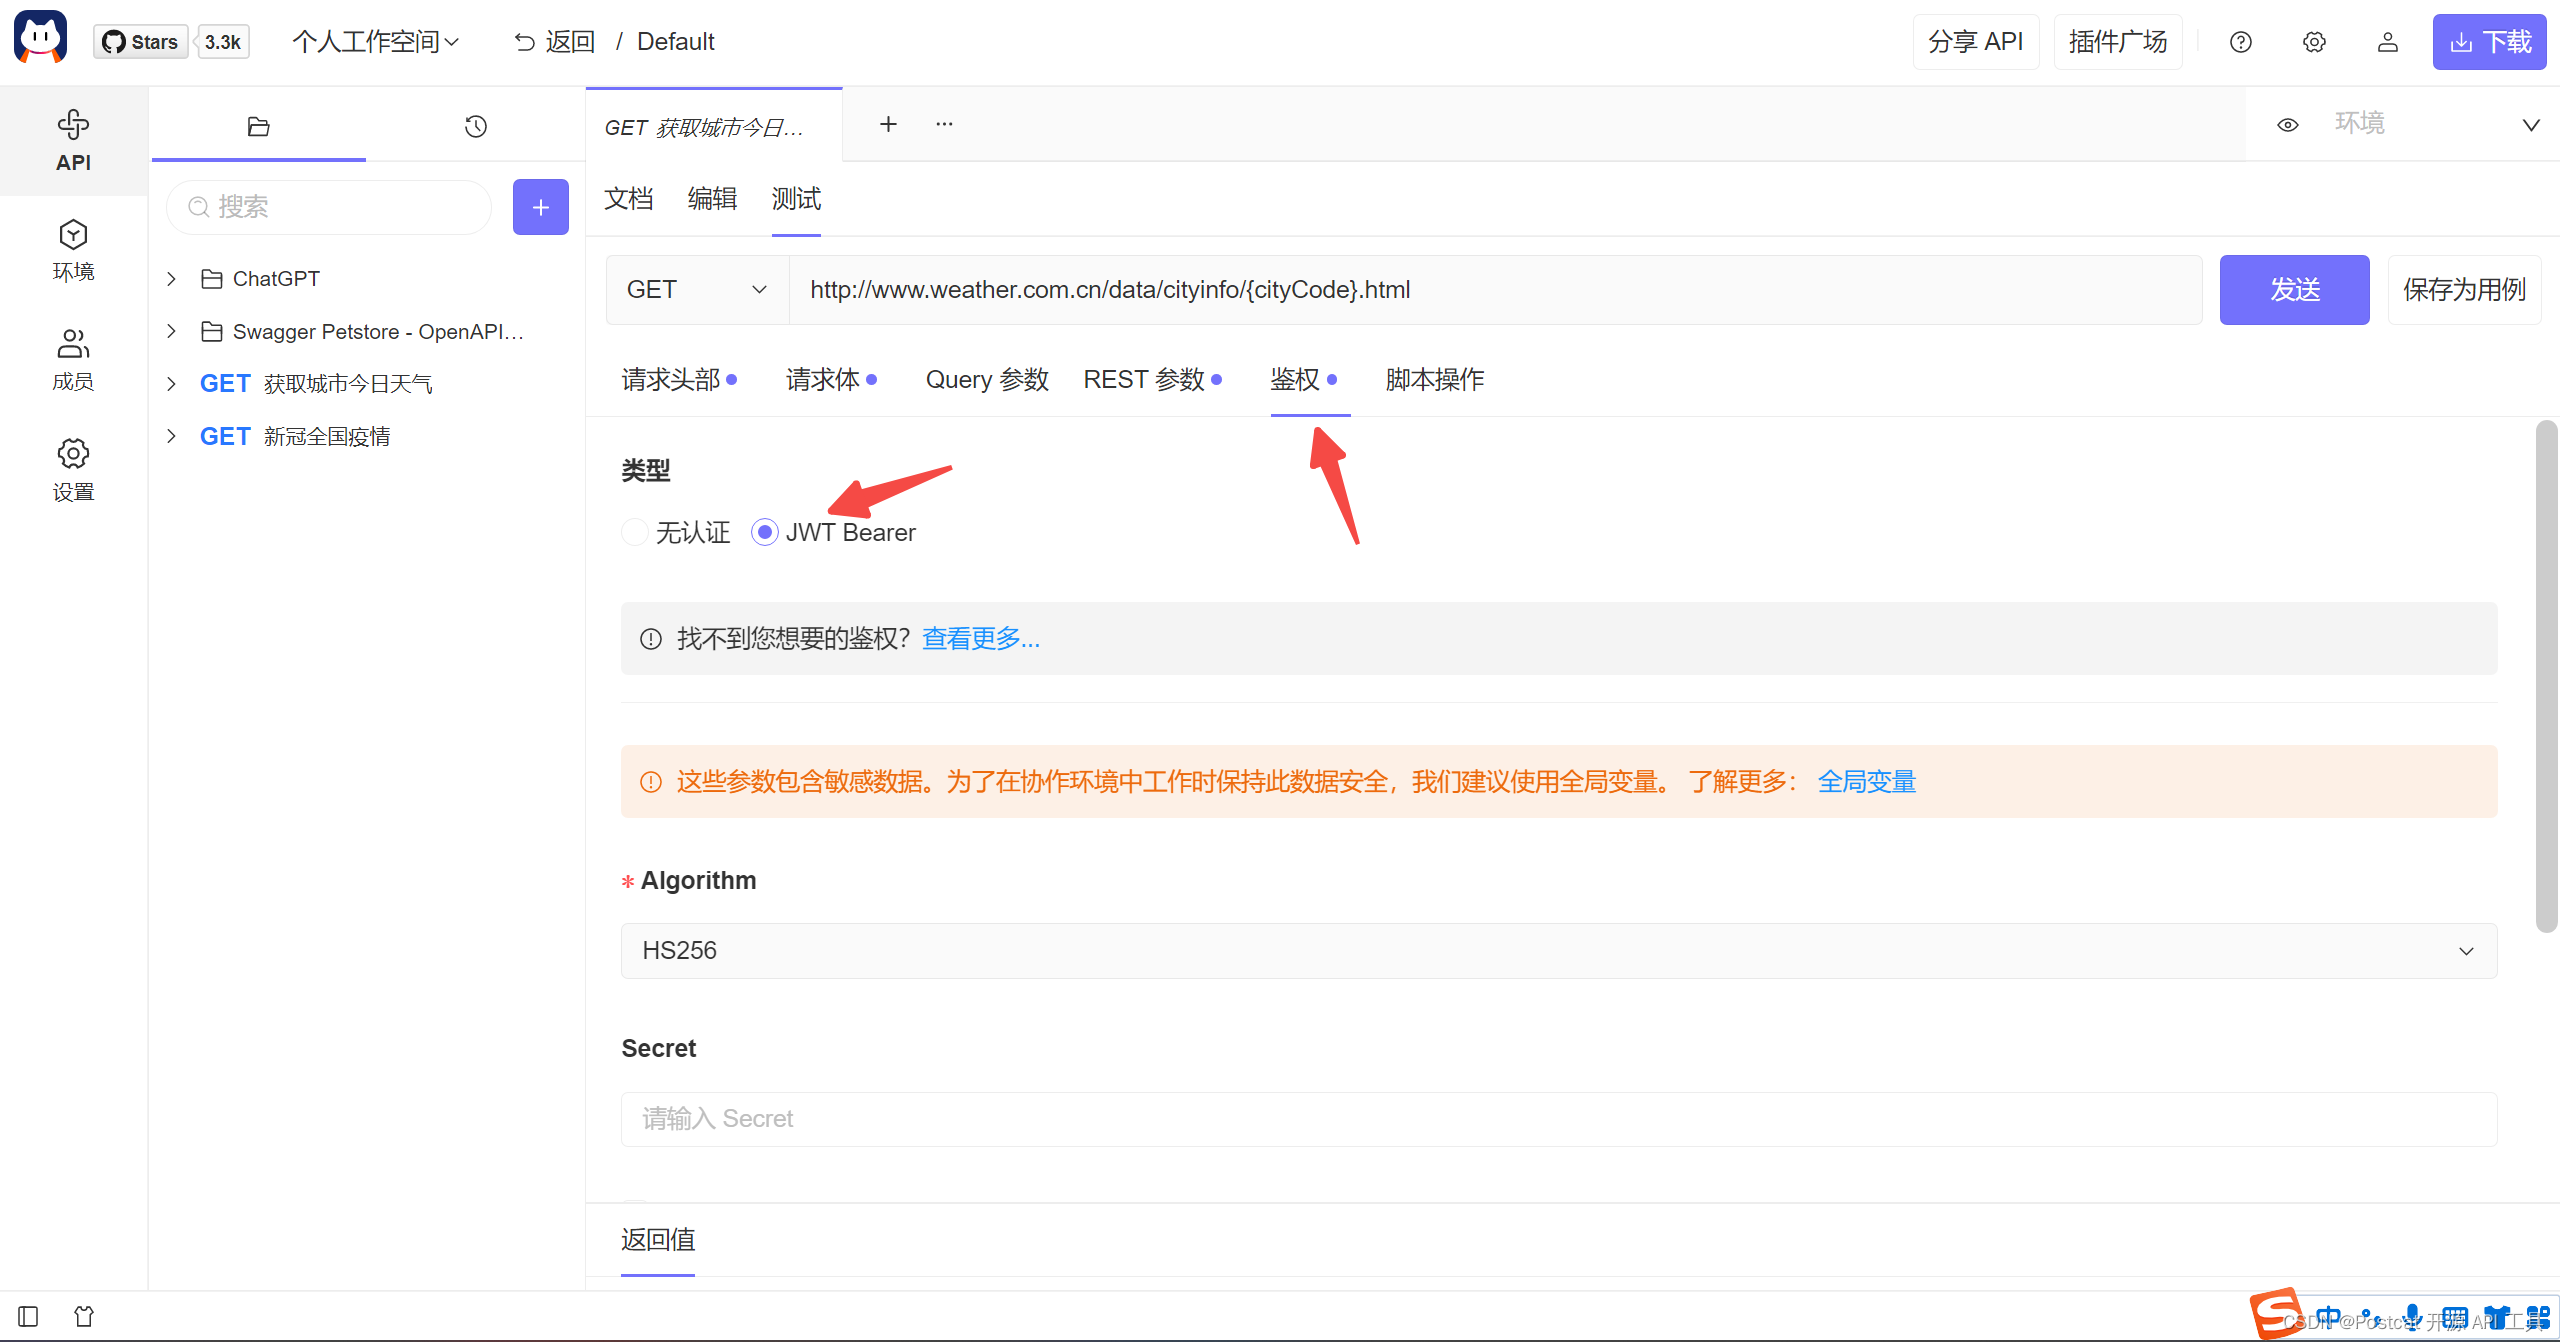Click the info icon beside 找不到您想要的鉴权
This screenshot has width=2560, height=1342.
coord(651,639)
